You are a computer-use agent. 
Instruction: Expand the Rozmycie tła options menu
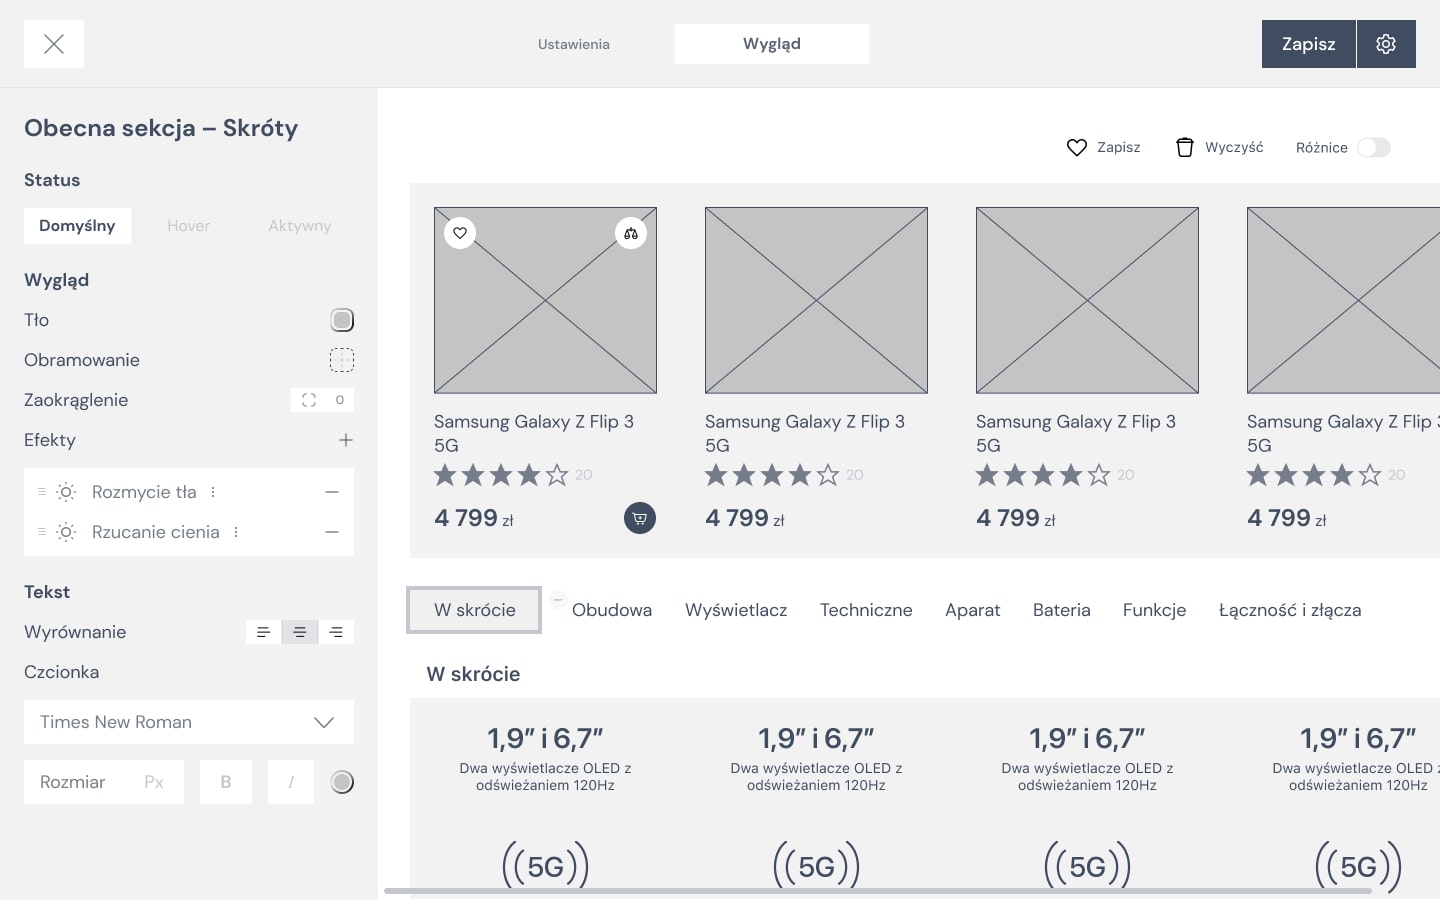click(x=213, y=492)
